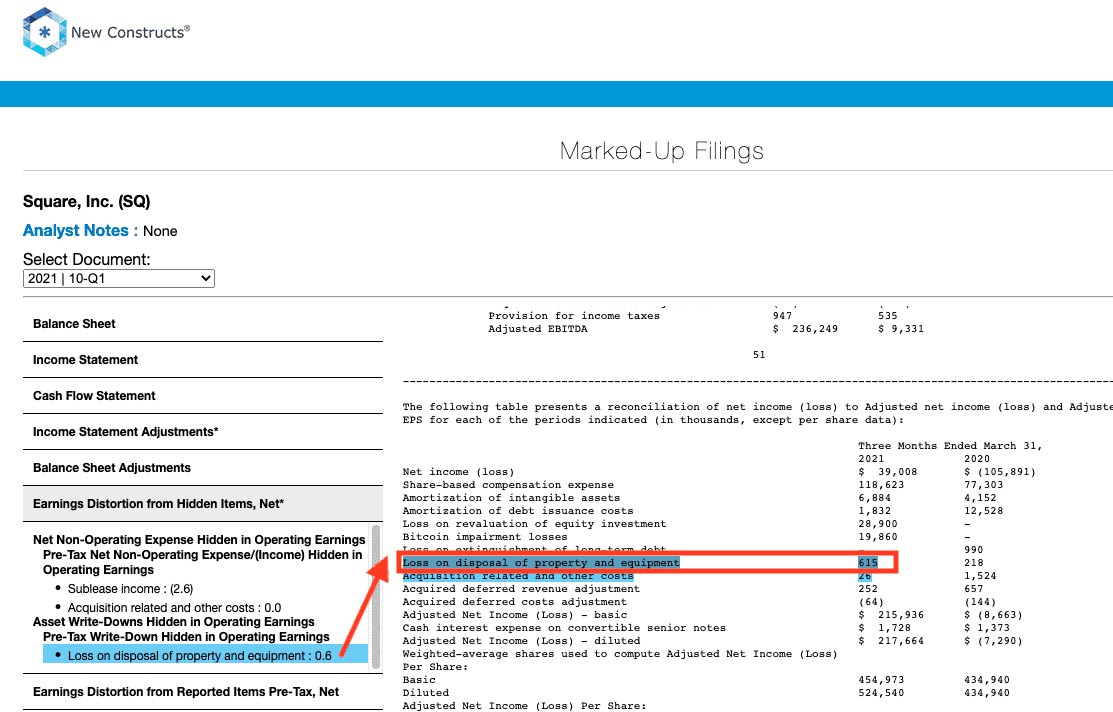Click Asset Write-Downs Hidden in Operating Earnings heading
This screenshot has height=712, width=1113.
173,622
